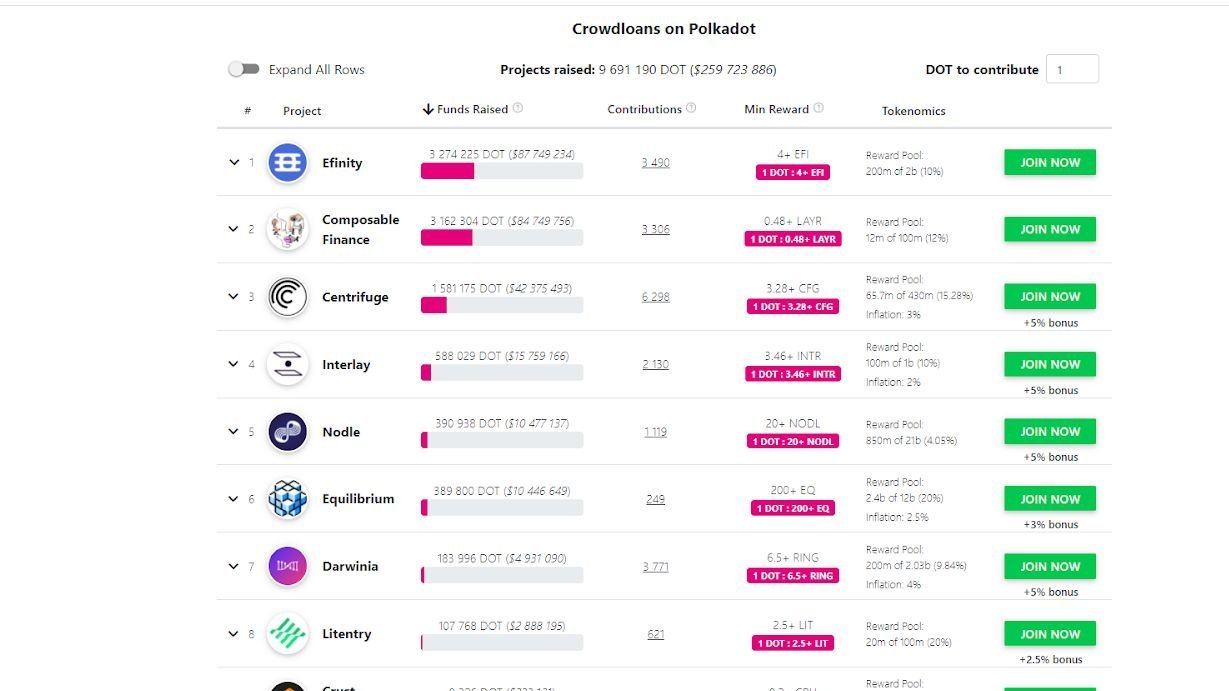Expand the Efinity row chevron

tap(232, 162)
